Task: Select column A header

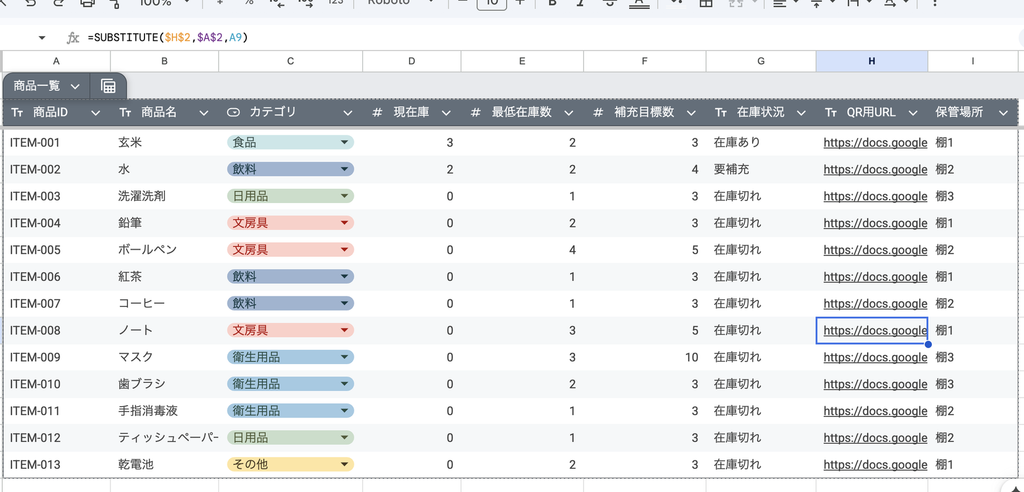Action: click(x=56, y=61)
